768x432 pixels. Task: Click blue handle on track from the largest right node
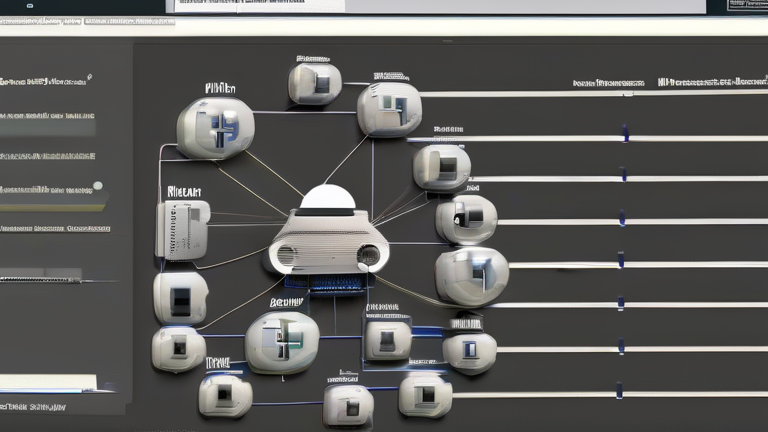[621, 260]
